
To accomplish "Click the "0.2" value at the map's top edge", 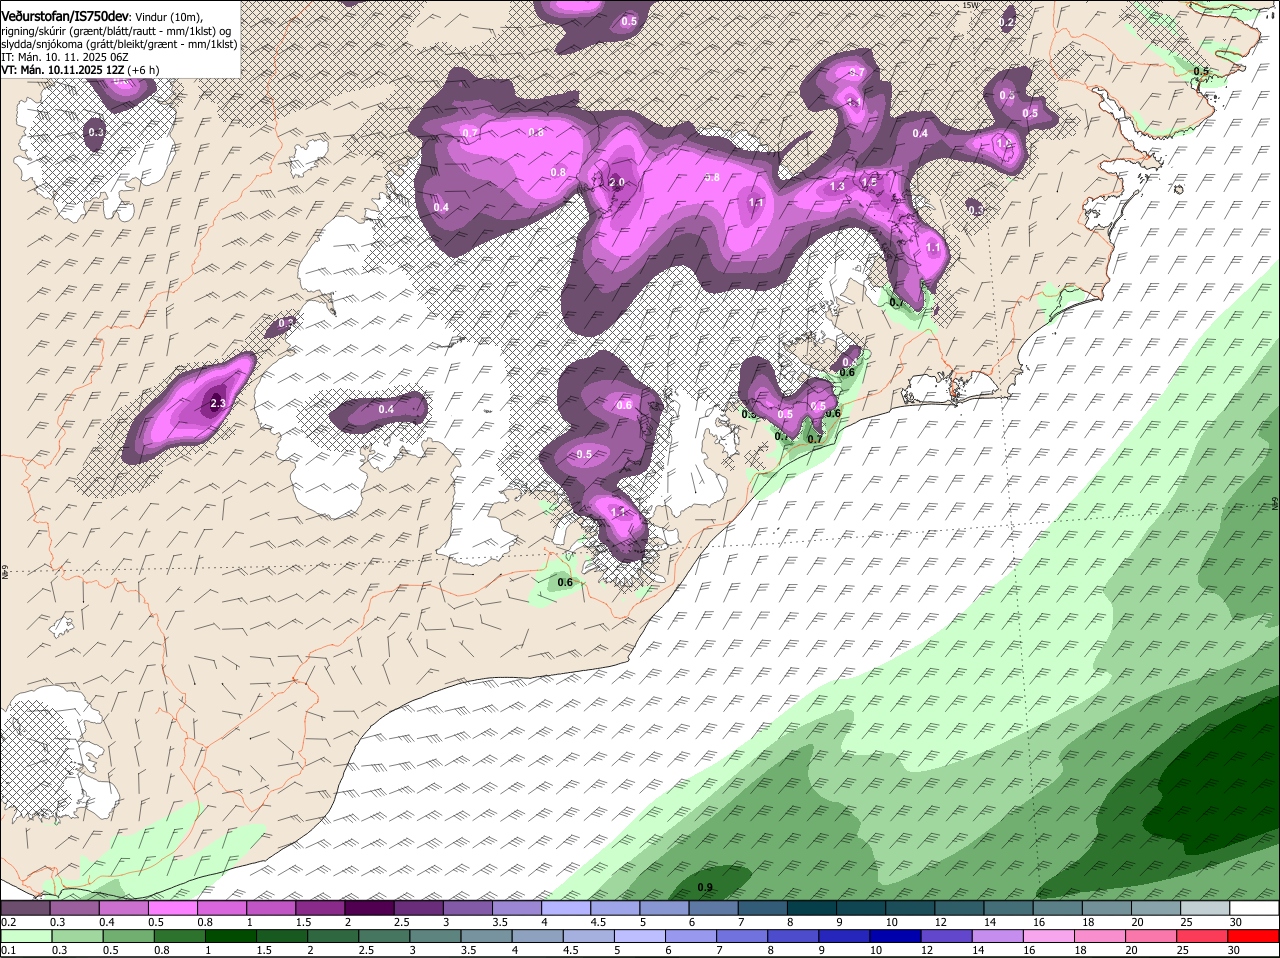I will click(1007, 22).
